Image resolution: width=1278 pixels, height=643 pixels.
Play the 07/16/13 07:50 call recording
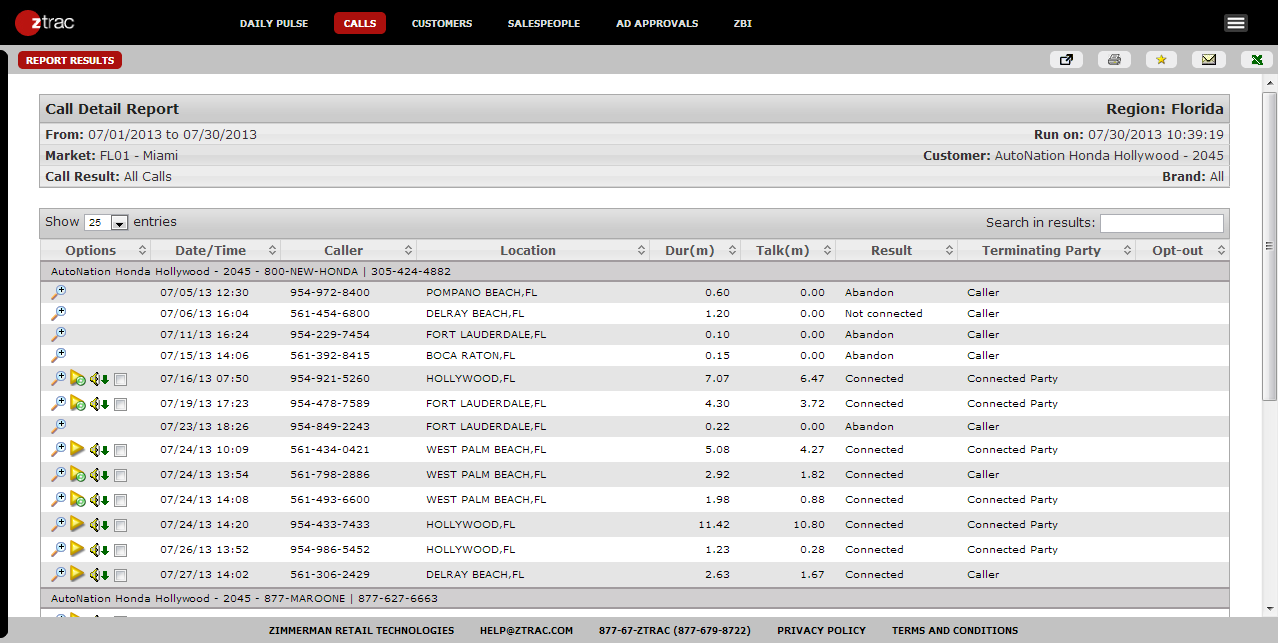pyautogui.click(x=78, y=378)
